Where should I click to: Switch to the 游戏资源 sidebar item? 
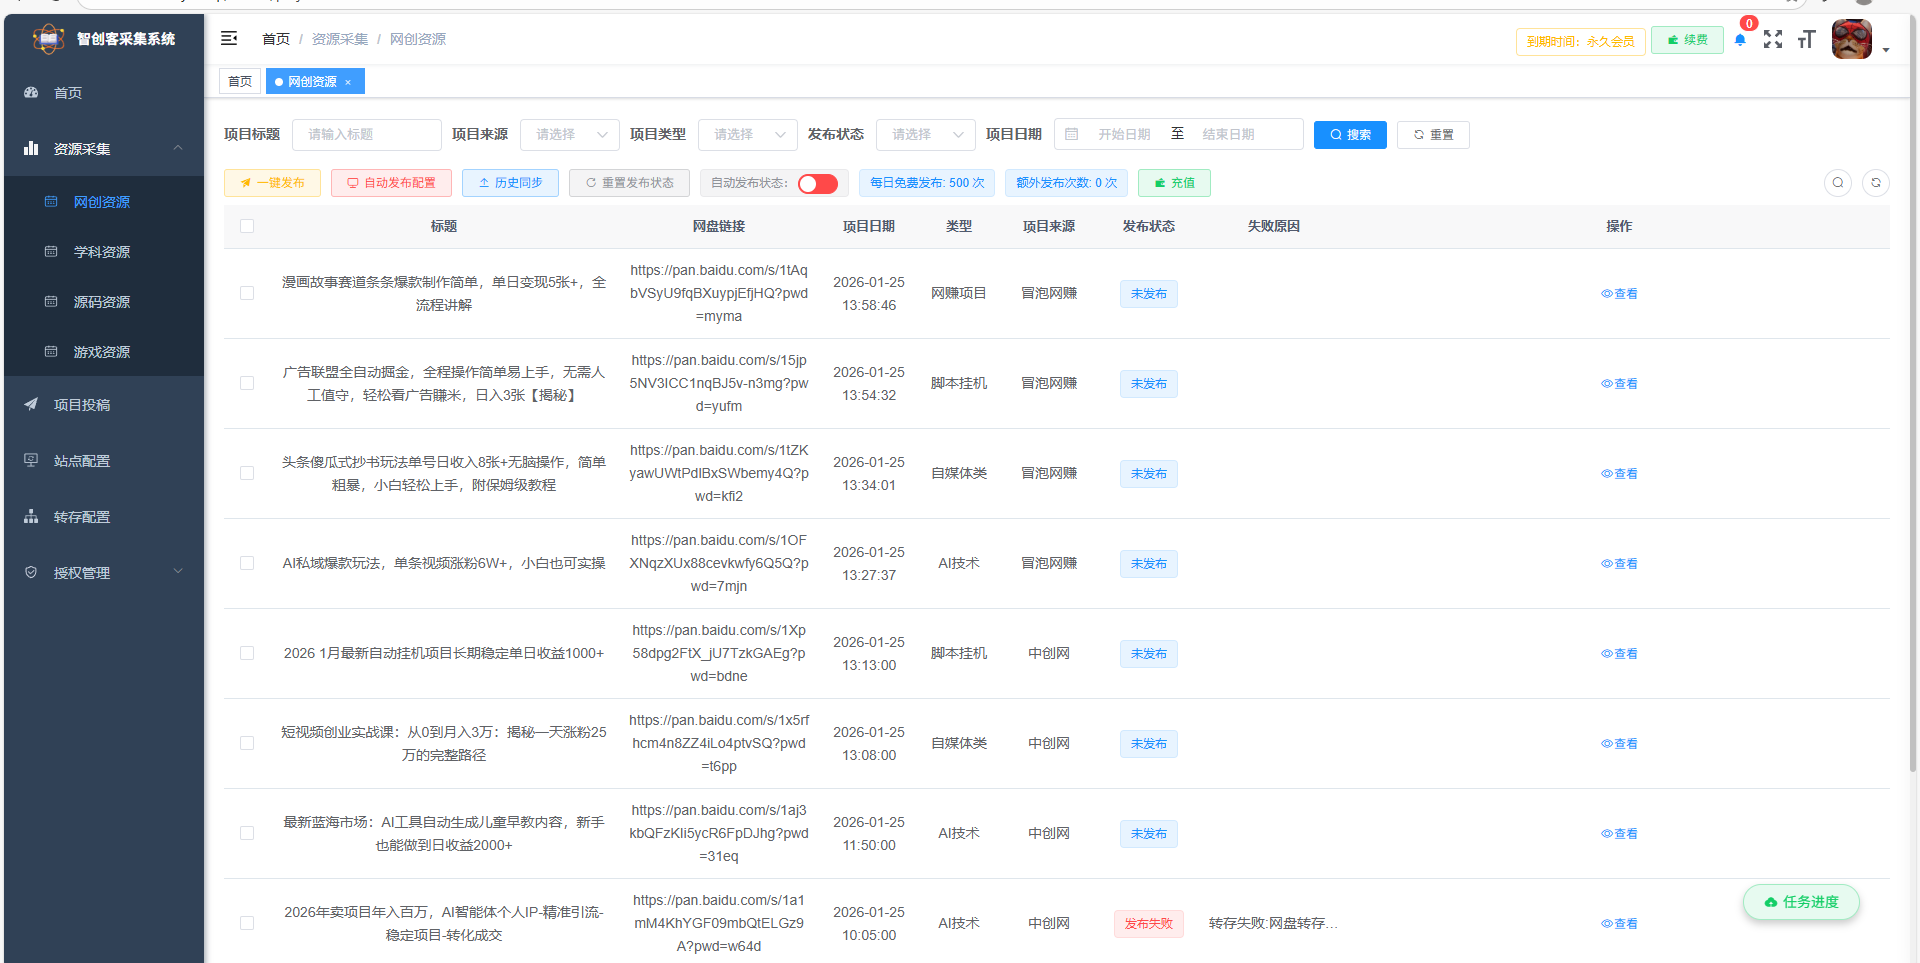coord(103,351)
